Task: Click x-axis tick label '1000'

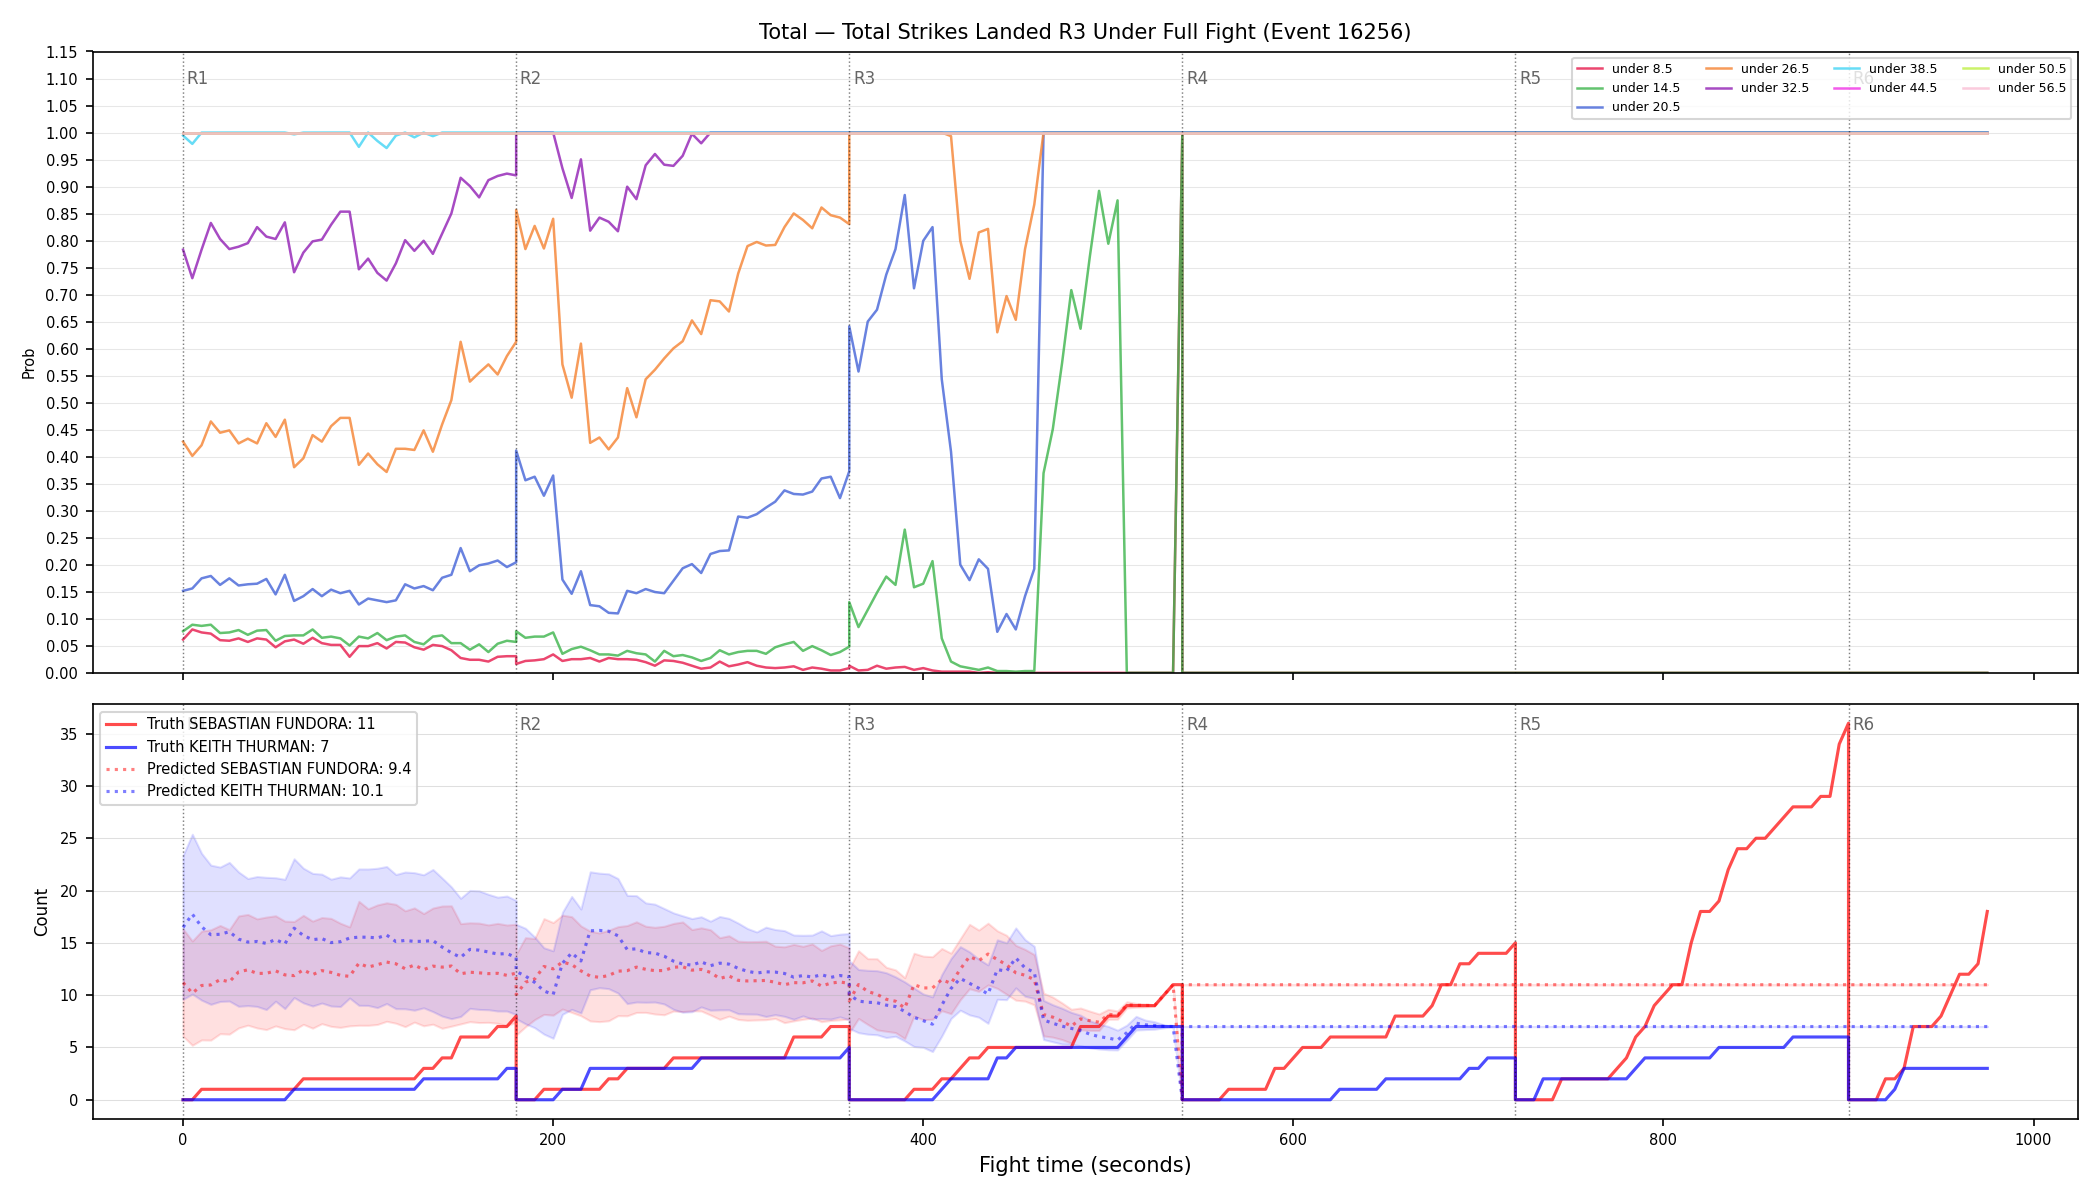Action: [x=2033, y=1139]
